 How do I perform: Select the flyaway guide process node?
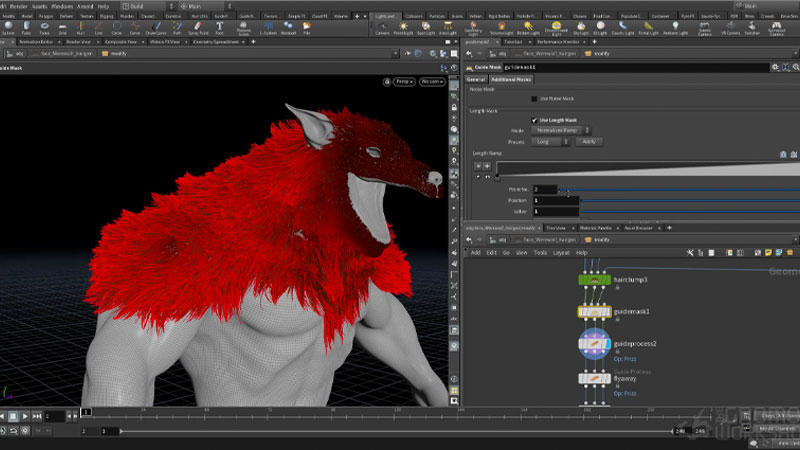pyautogui.click(x=594, y=379)
